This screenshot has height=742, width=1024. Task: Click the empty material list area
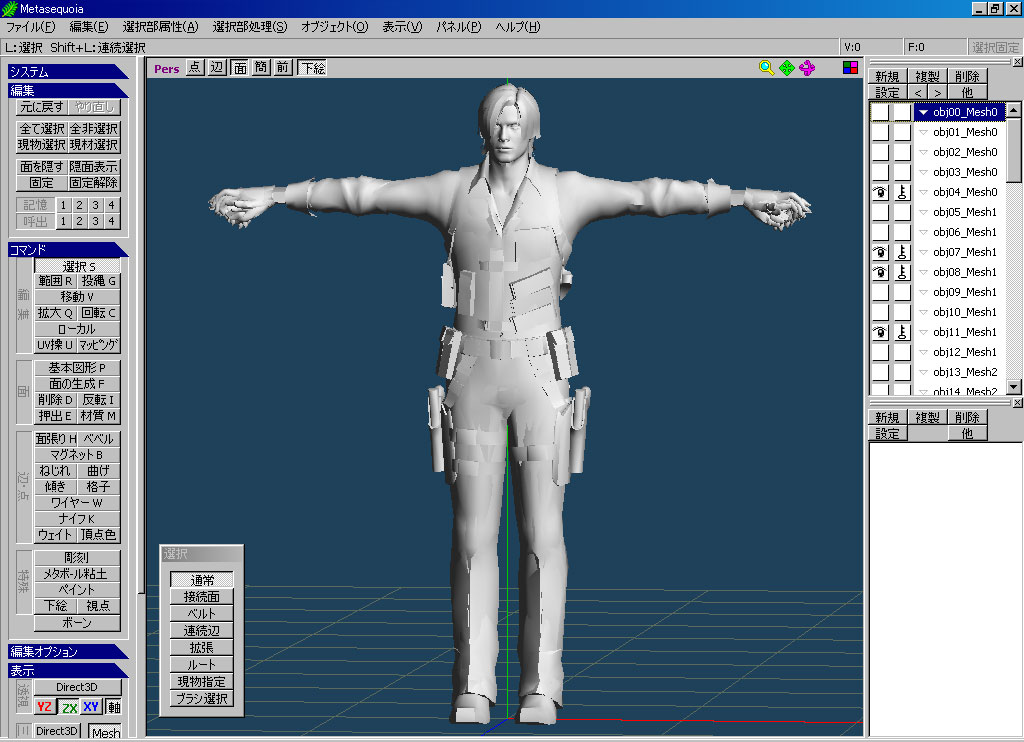[x=945, y=588]
